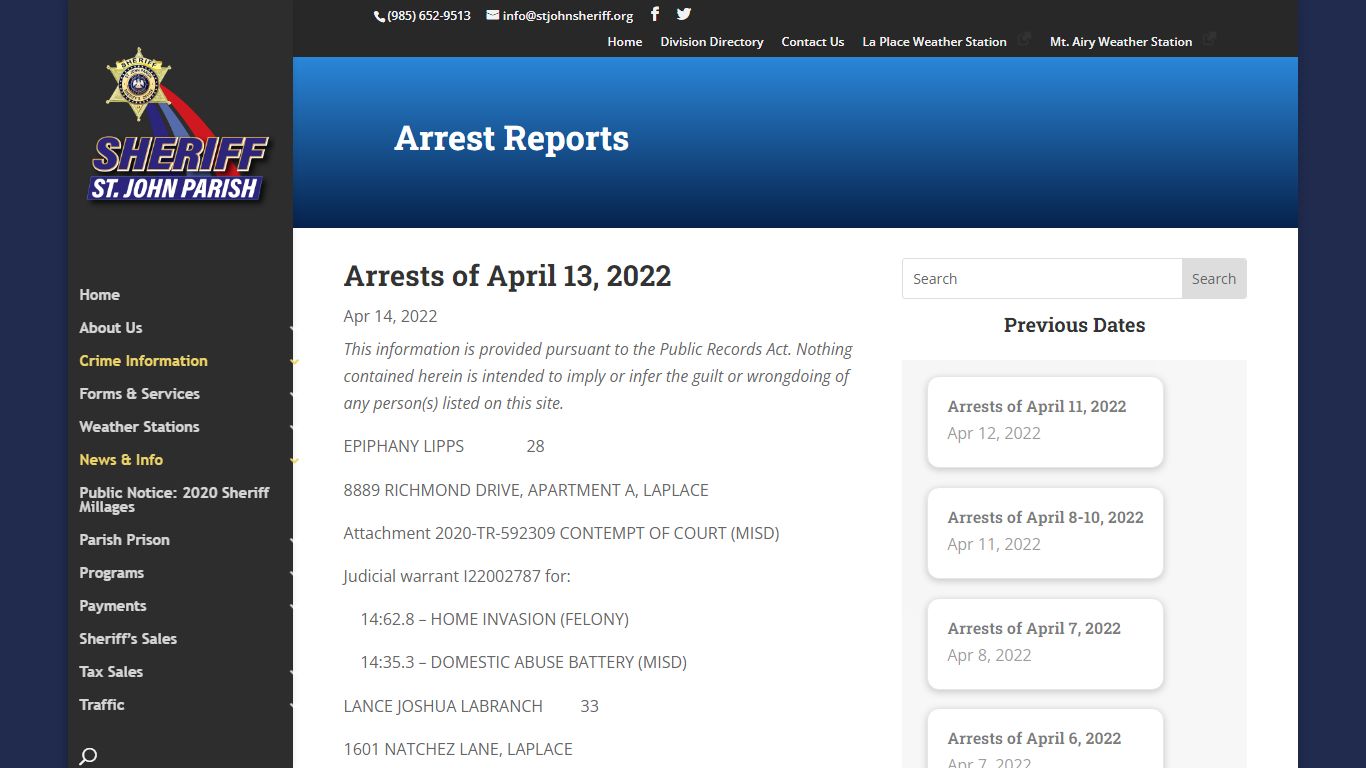The image size is (1366, 768).
Task: Expand the Weather Stations submenu arrow
Action: [x=292, y=427]
